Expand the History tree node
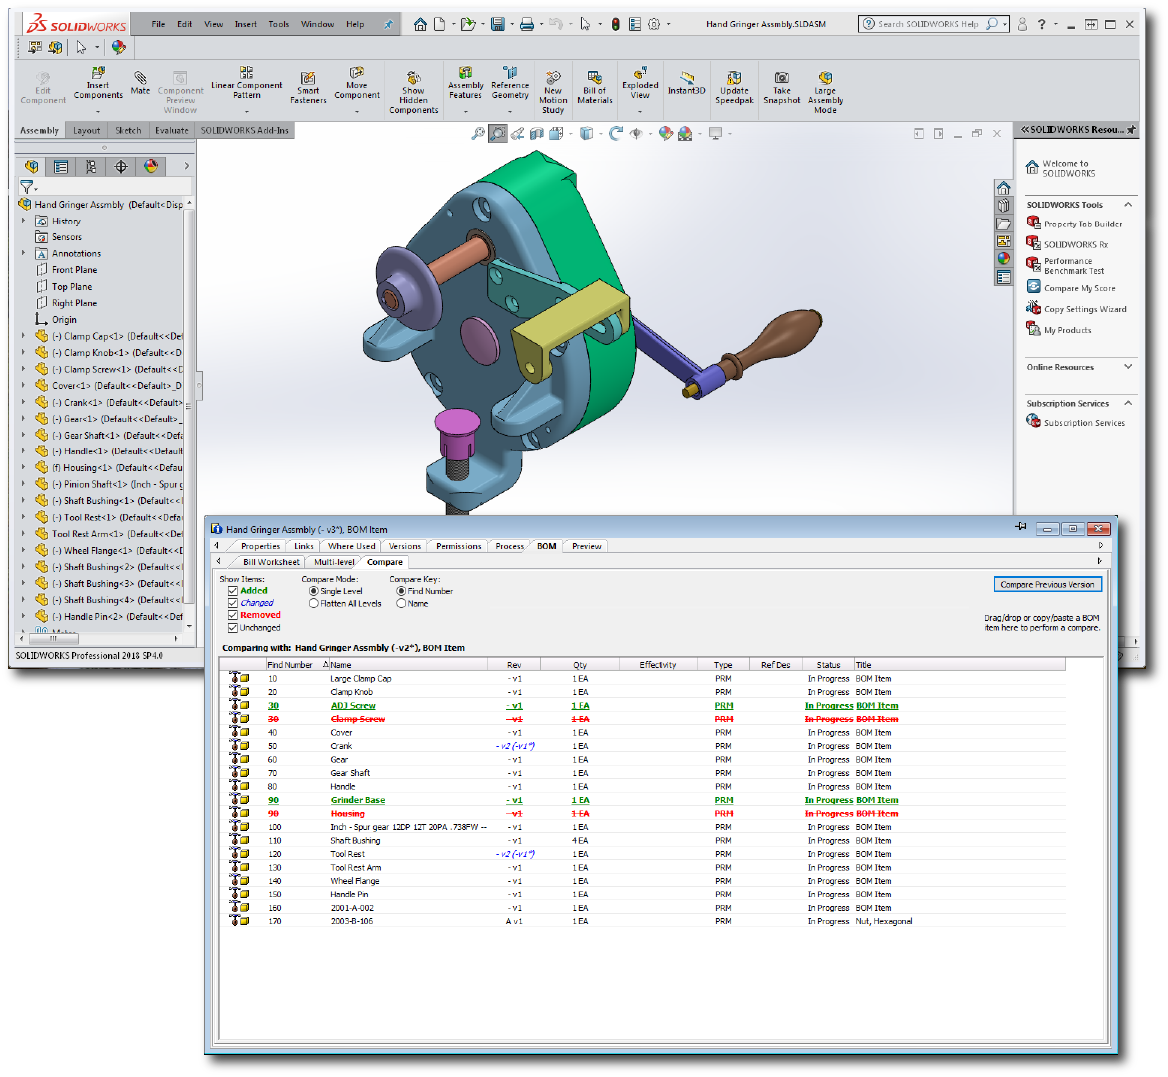 23,221
